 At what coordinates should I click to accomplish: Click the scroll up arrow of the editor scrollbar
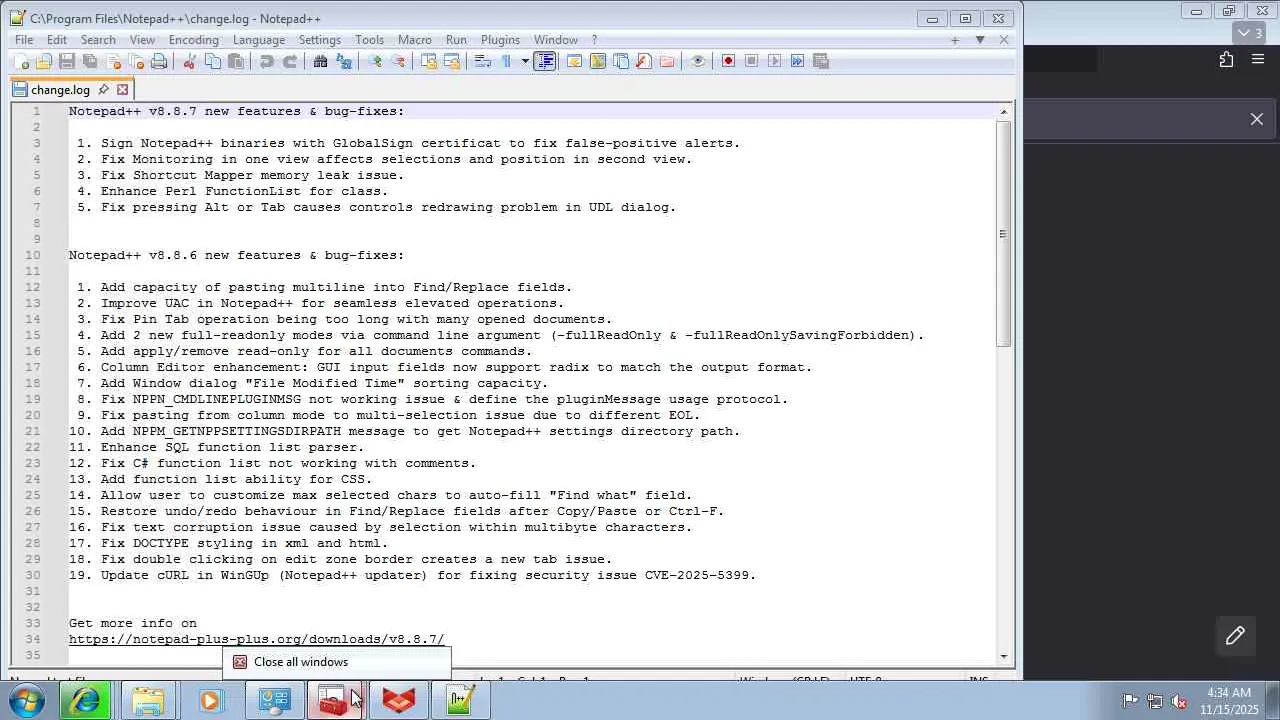[1003, 112]
